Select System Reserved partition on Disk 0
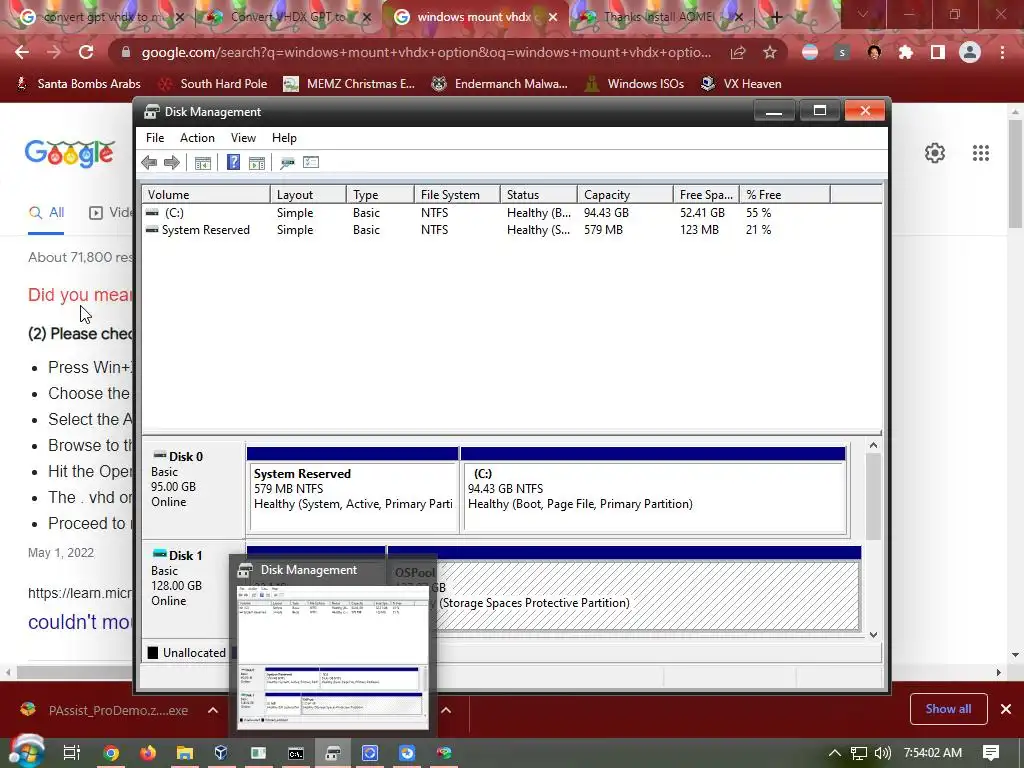This screenshot has width=1024, height=768. coord(353,490)
